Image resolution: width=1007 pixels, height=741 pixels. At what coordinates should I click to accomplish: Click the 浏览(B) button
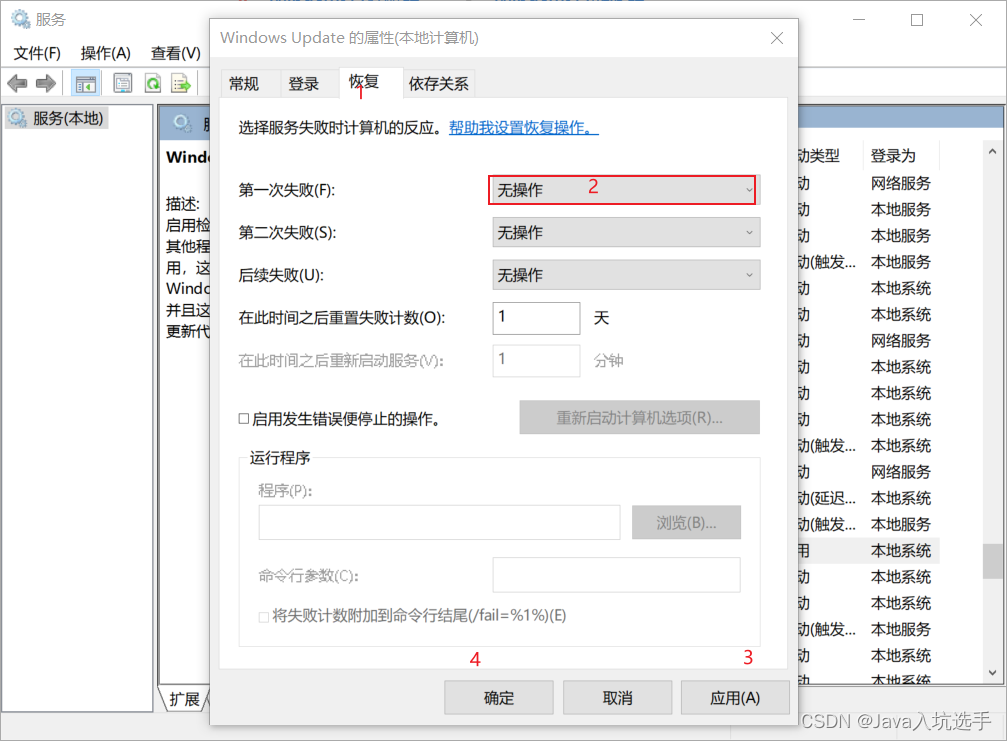687,523
